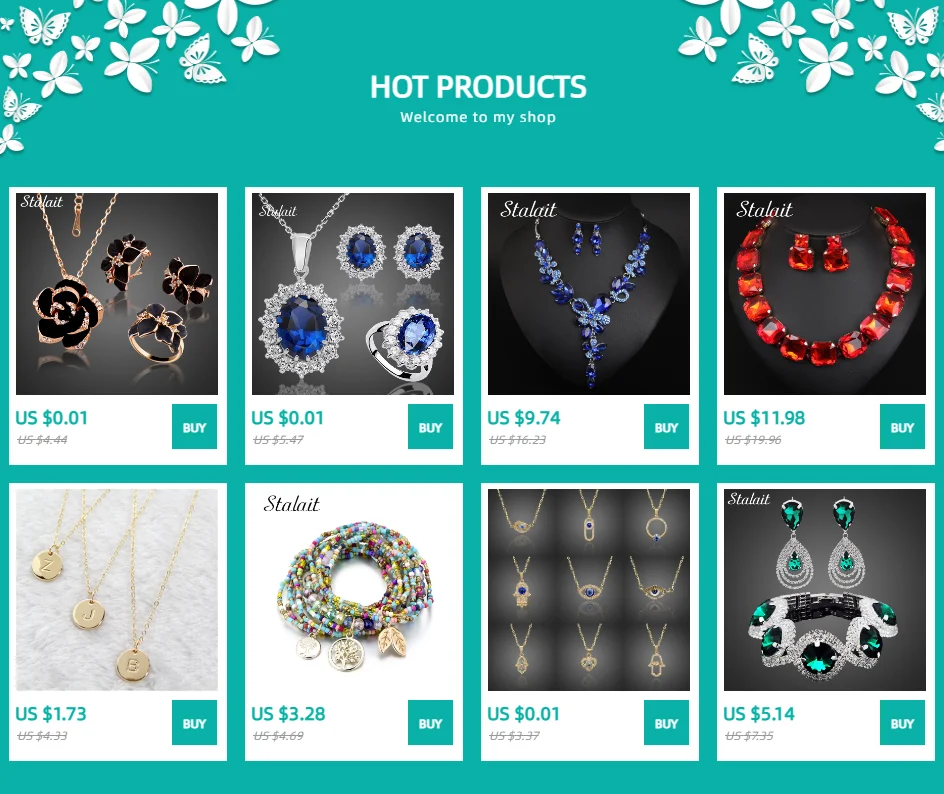Buy the evil eye pendants priced $3.37 originally
The width and height of the screenshot is (944, 794).
pyautogui.click(x=666, y=723)
